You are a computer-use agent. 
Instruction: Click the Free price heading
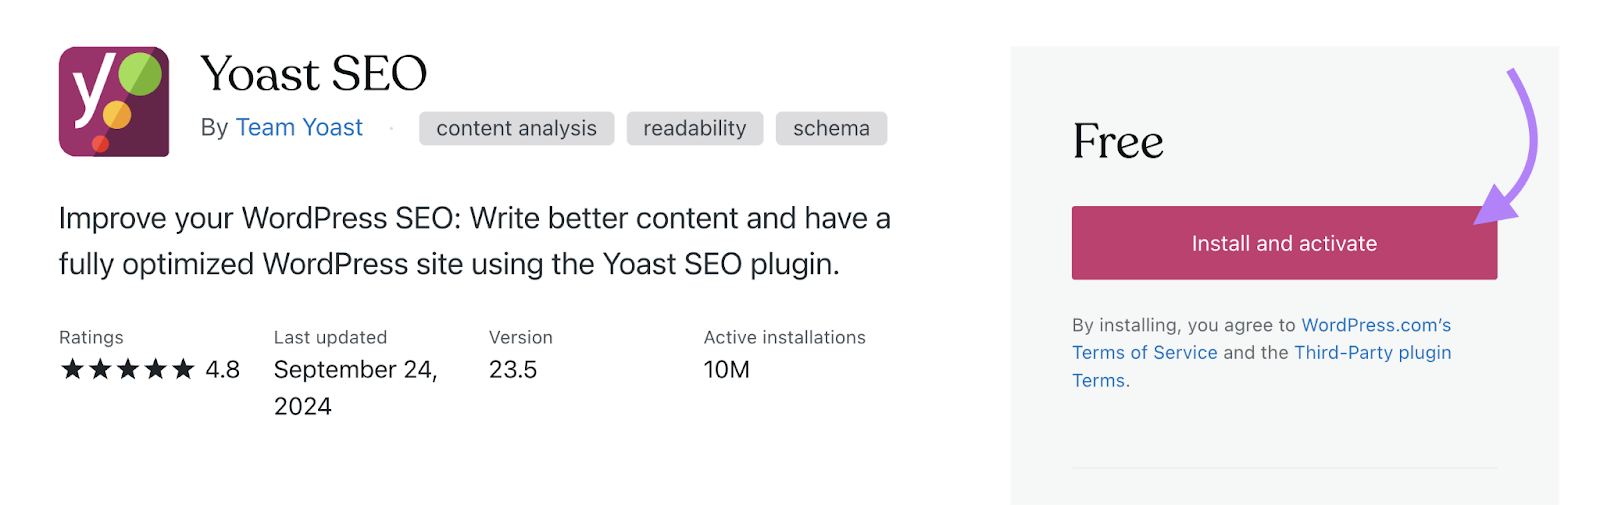pyautogui.click(x=1118, y=142)
